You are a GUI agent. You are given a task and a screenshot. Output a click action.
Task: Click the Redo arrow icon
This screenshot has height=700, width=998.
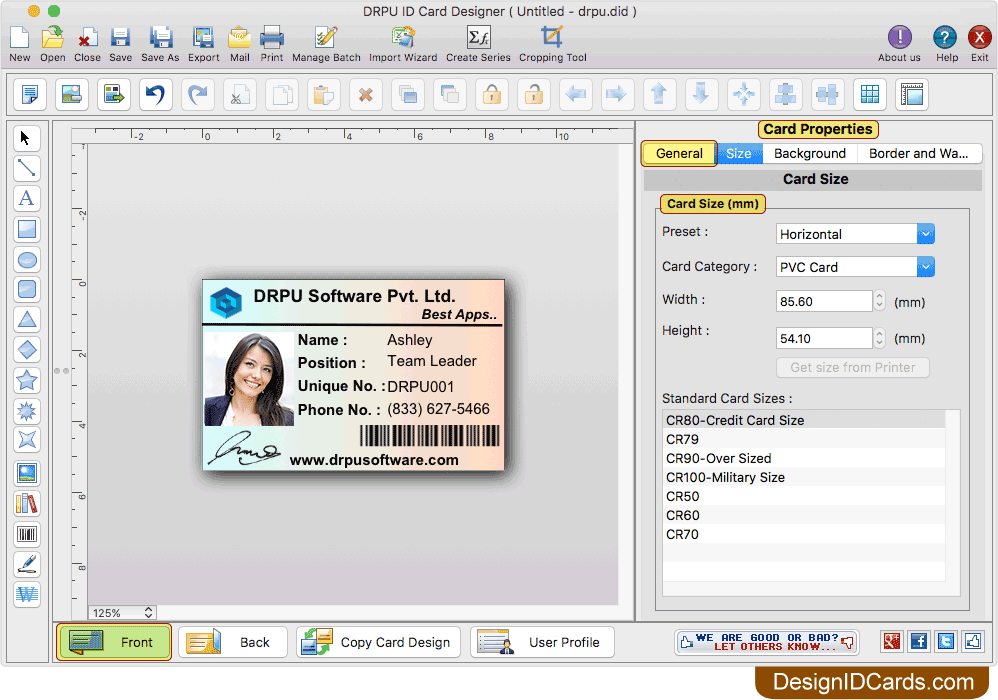pos(198,95)
